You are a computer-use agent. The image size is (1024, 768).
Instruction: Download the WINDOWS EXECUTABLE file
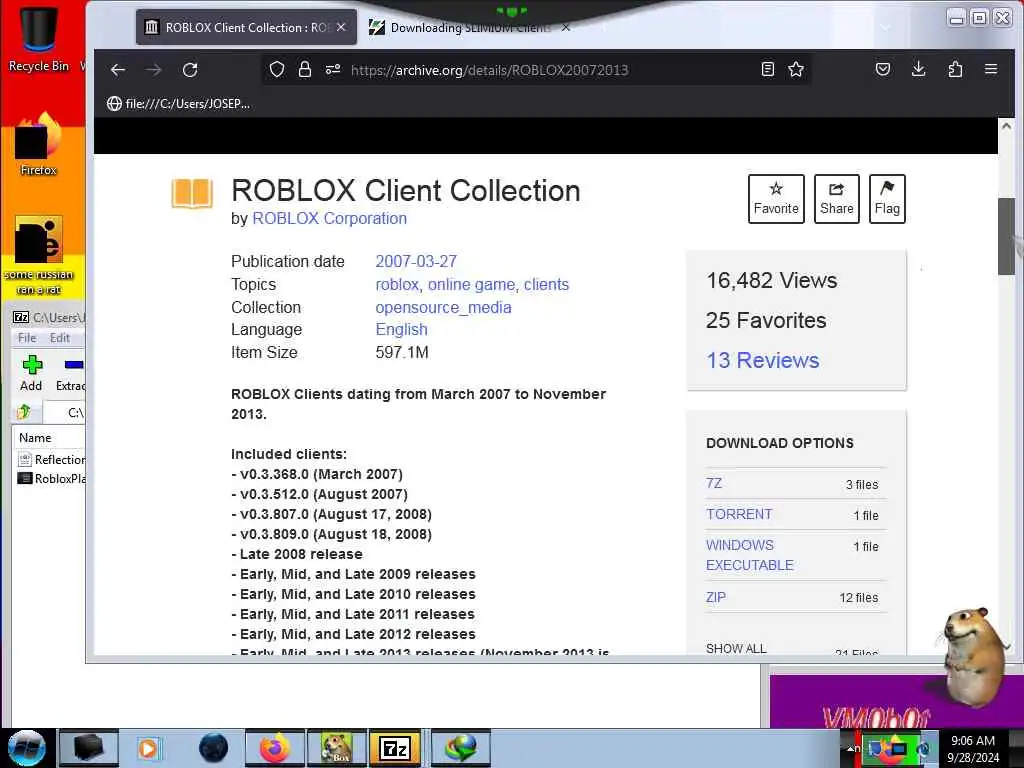pos(750,555)
